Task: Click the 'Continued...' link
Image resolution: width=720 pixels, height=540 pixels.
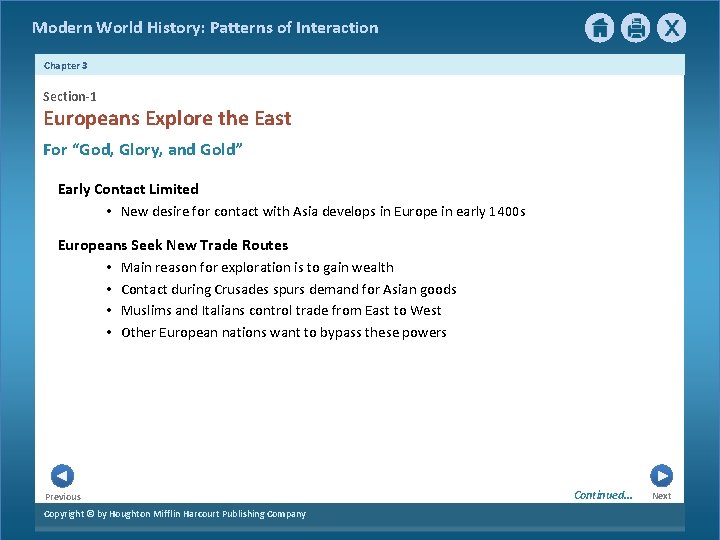Action: tap(603, 495)
